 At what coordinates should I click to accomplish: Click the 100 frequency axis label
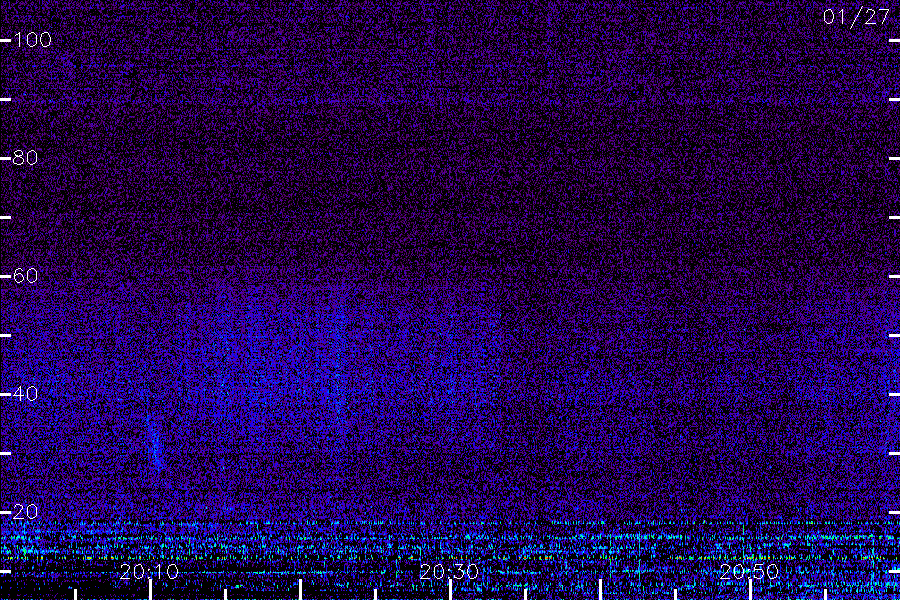tap(33, 40)
